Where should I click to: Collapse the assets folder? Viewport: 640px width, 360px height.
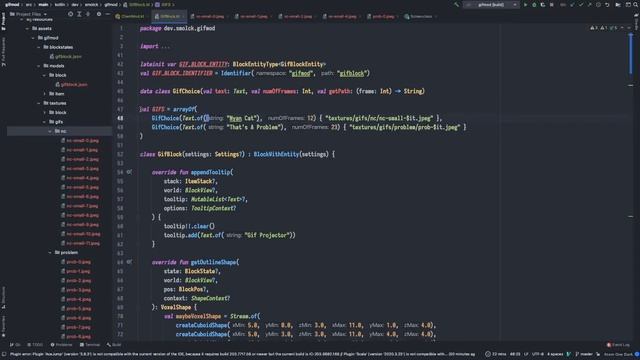coord(27,29)
